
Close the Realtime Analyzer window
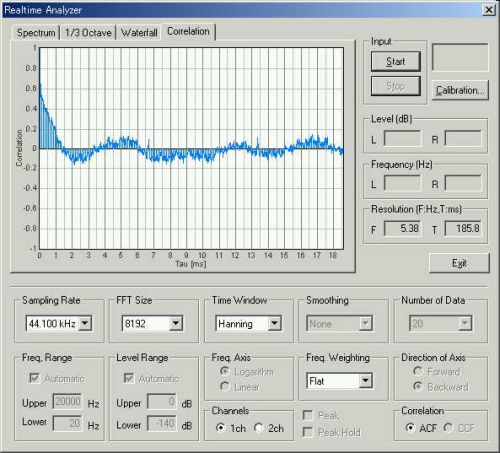489,10
